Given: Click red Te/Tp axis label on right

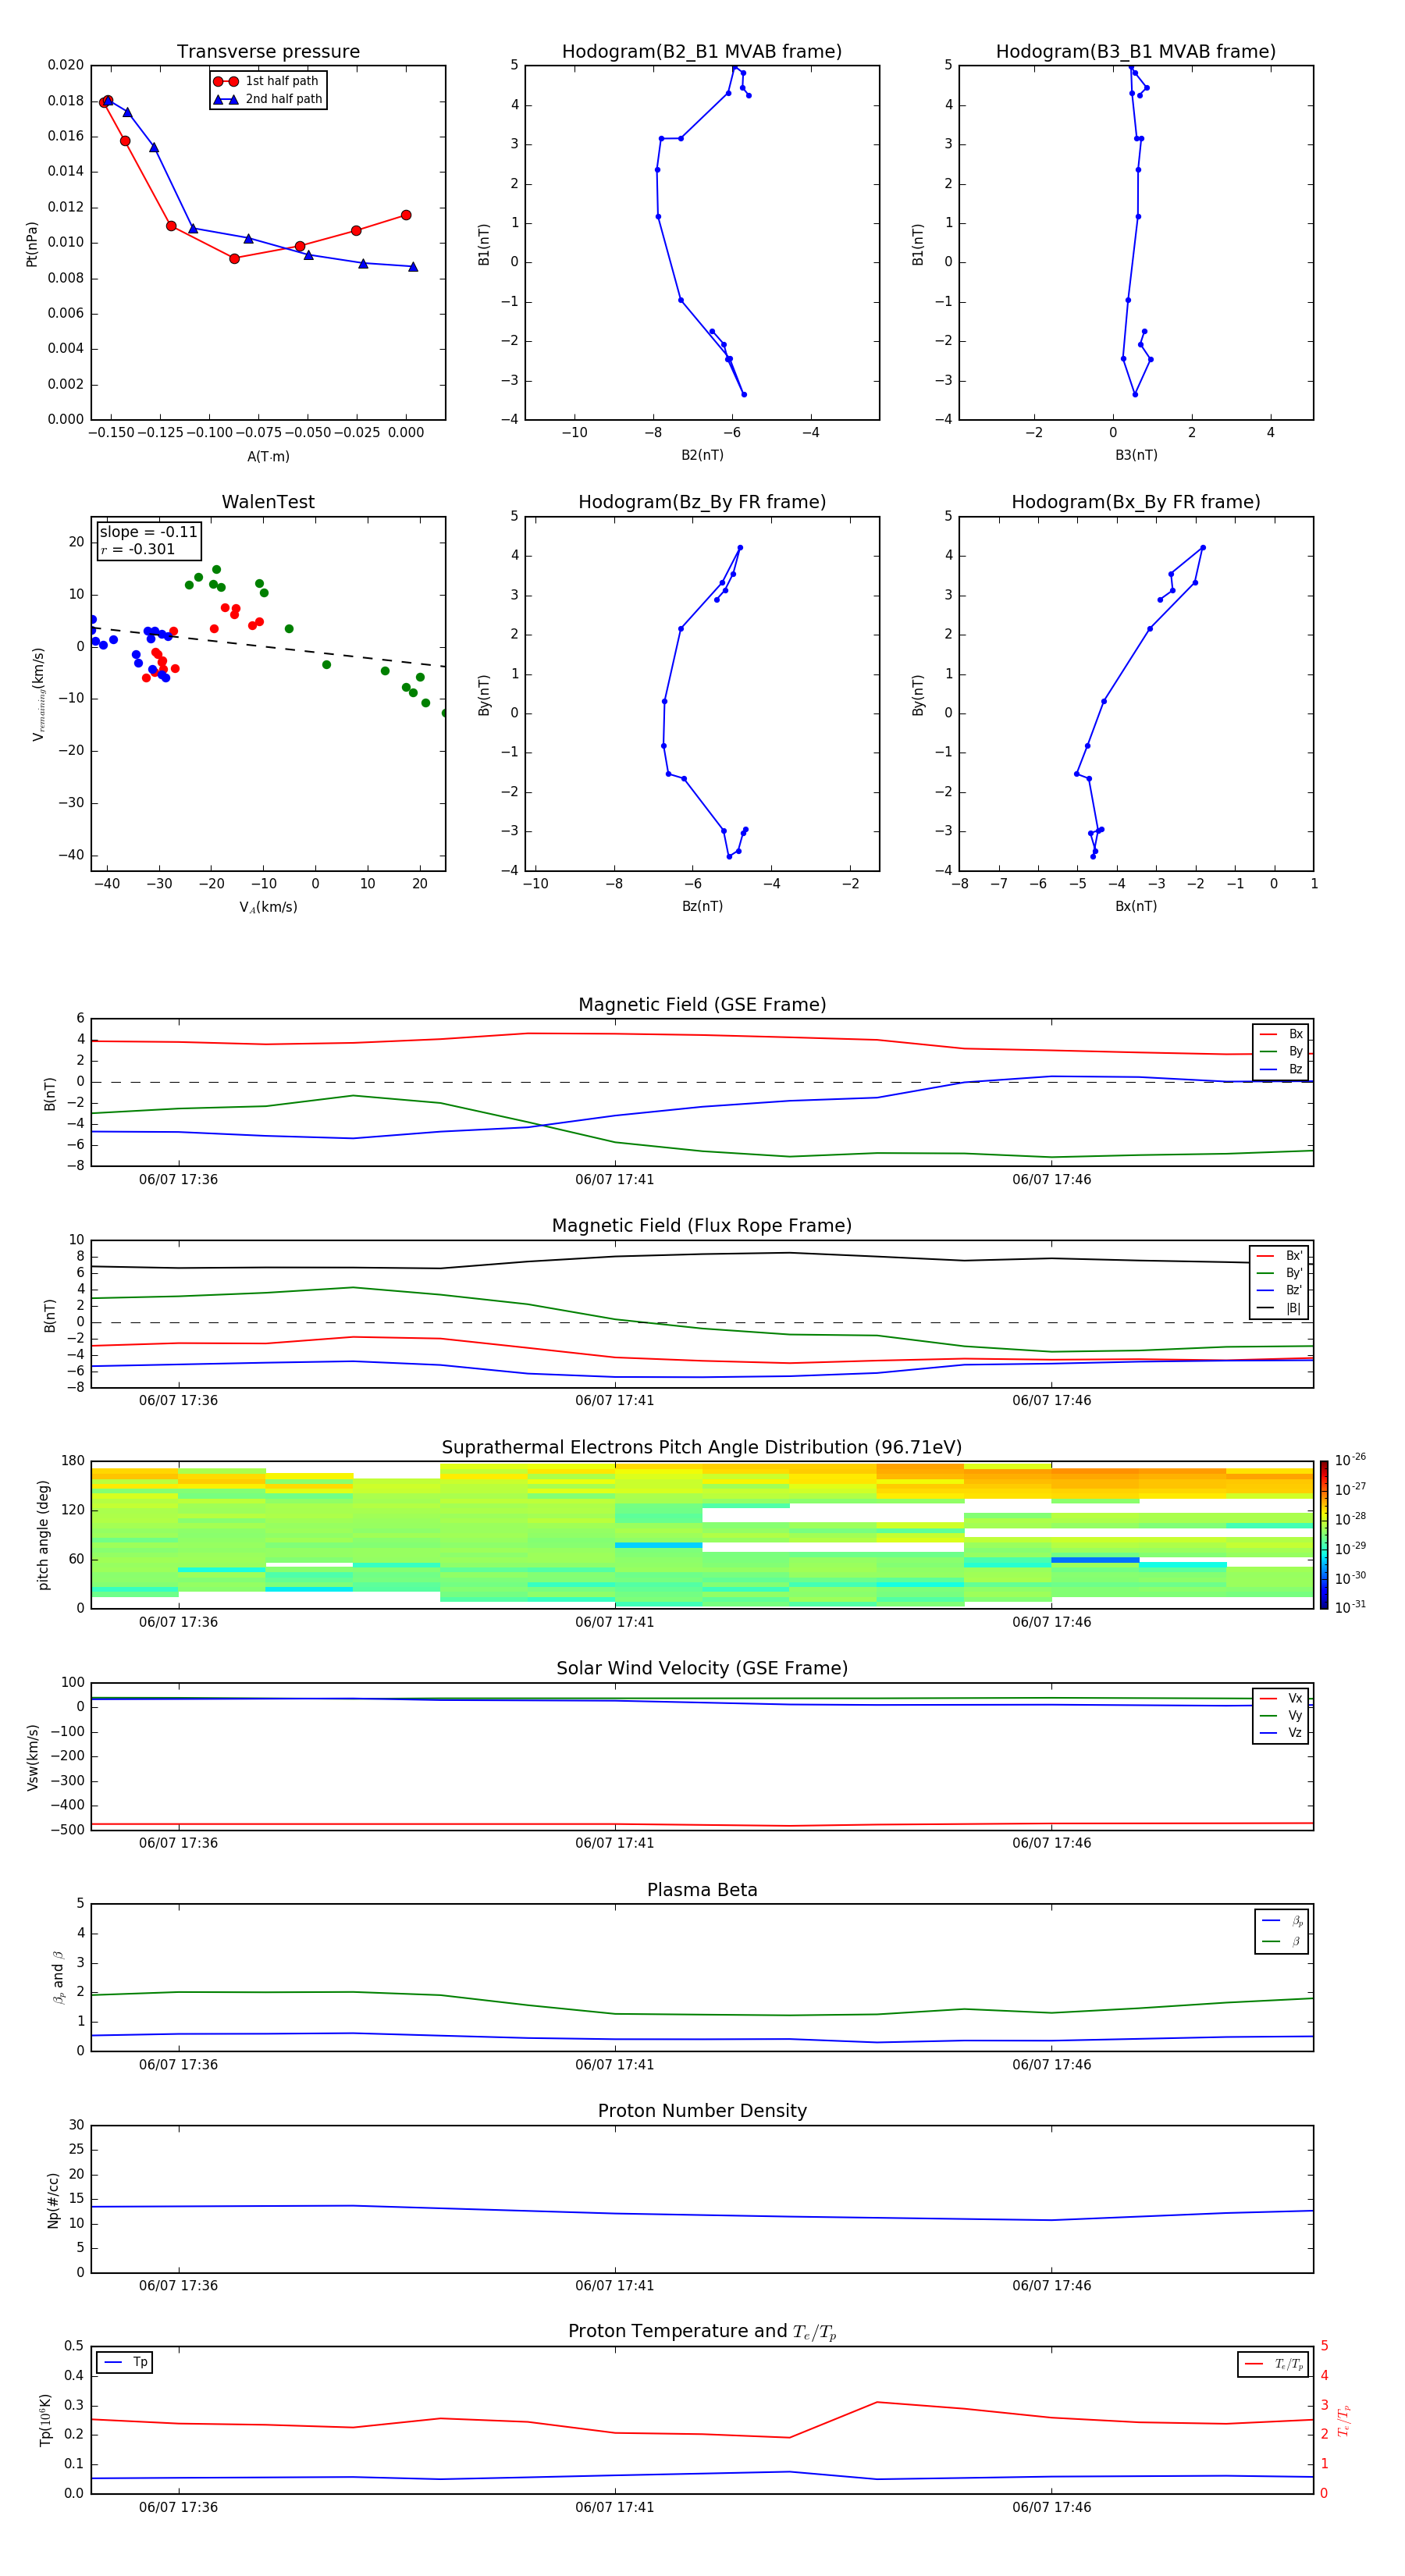Looking at the screenshot, I should pos(1343,2420).
